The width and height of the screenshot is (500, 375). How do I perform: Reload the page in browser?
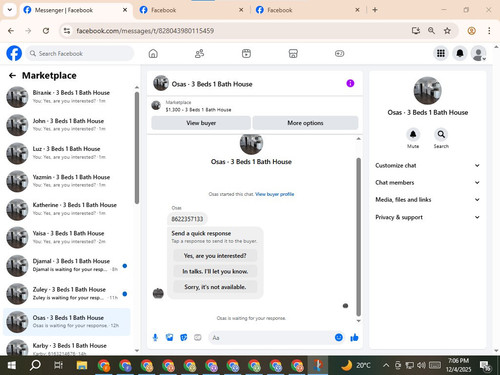coord(46,31)
